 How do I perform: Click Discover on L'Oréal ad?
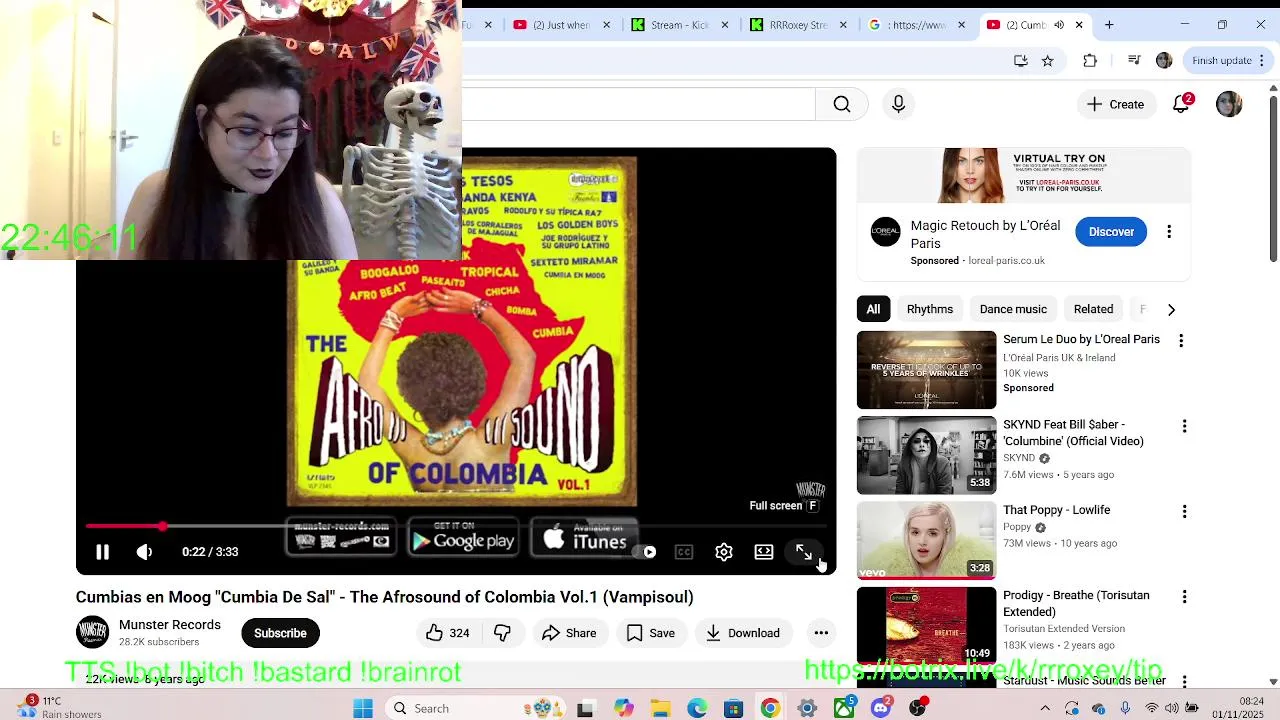point(1111,232)
